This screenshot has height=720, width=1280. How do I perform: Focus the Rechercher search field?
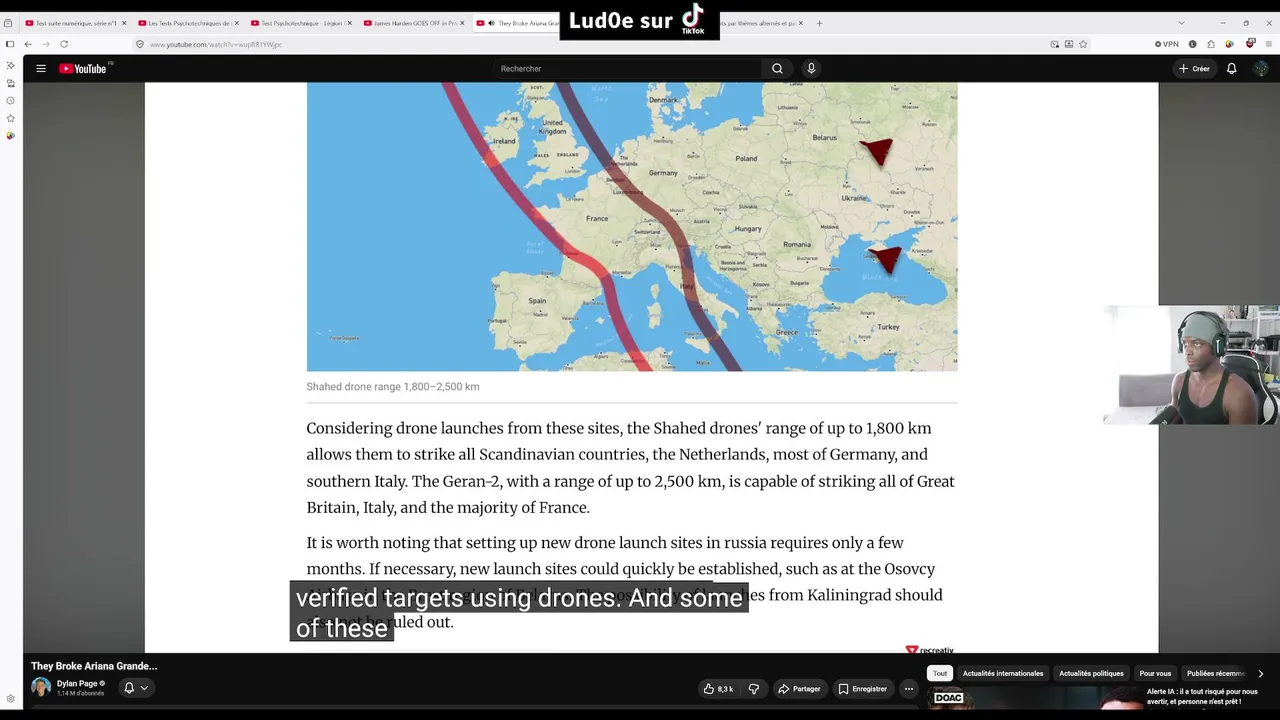(625, 68)
